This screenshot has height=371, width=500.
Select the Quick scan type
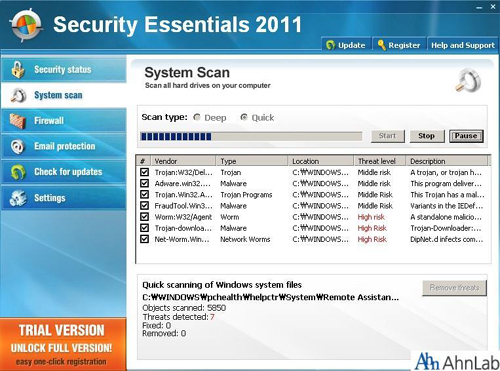244,117
